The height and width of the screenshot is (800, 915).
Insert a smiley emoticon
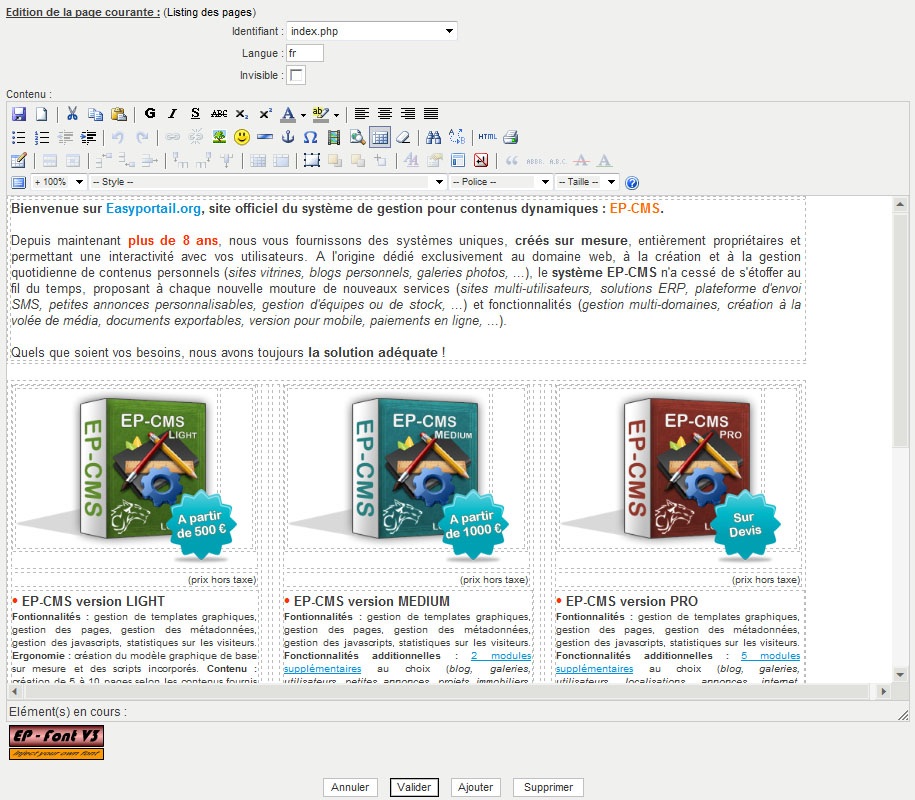[242, 137]
